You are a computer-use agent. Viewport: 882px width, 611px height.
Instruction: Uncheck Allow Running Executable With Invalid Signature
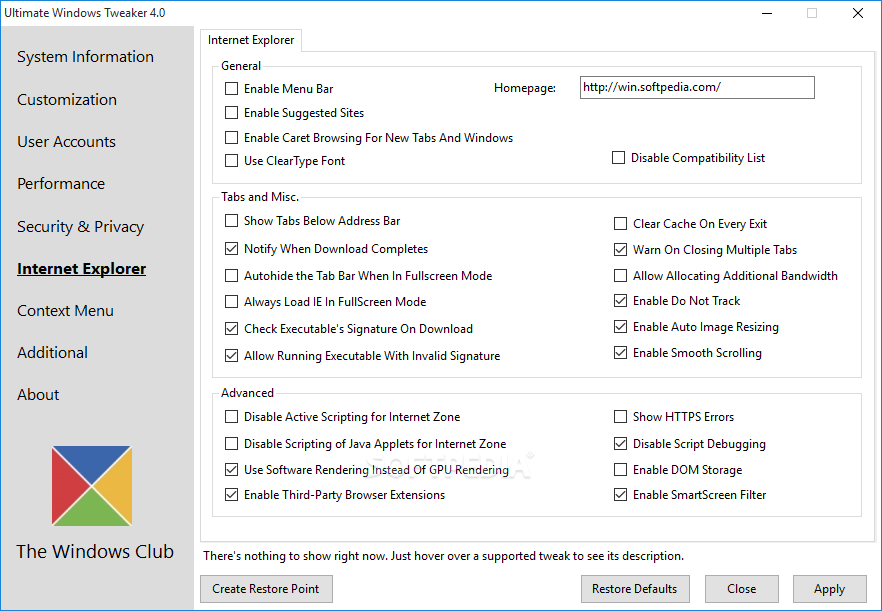(x=231, y=356)
